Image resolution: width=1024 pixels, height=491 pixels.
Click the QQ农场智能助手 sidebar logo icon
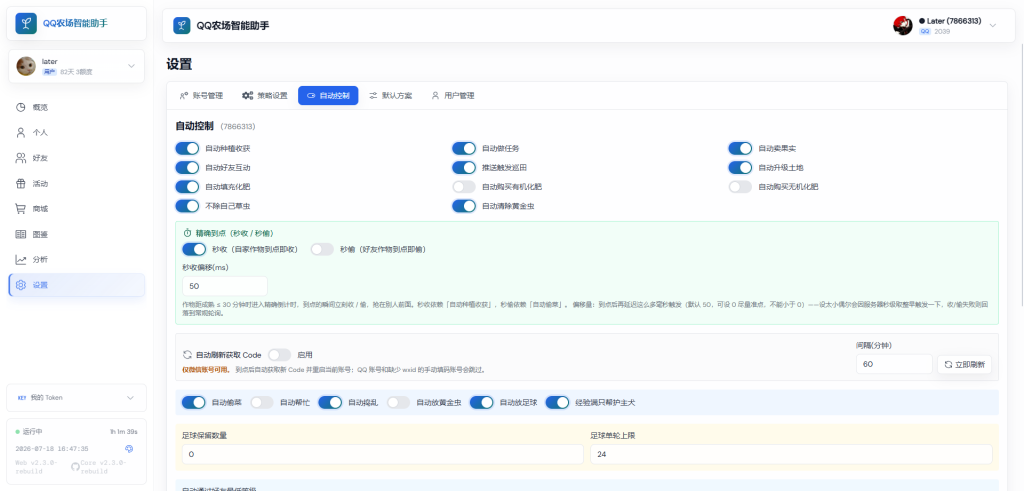[26, 24]
